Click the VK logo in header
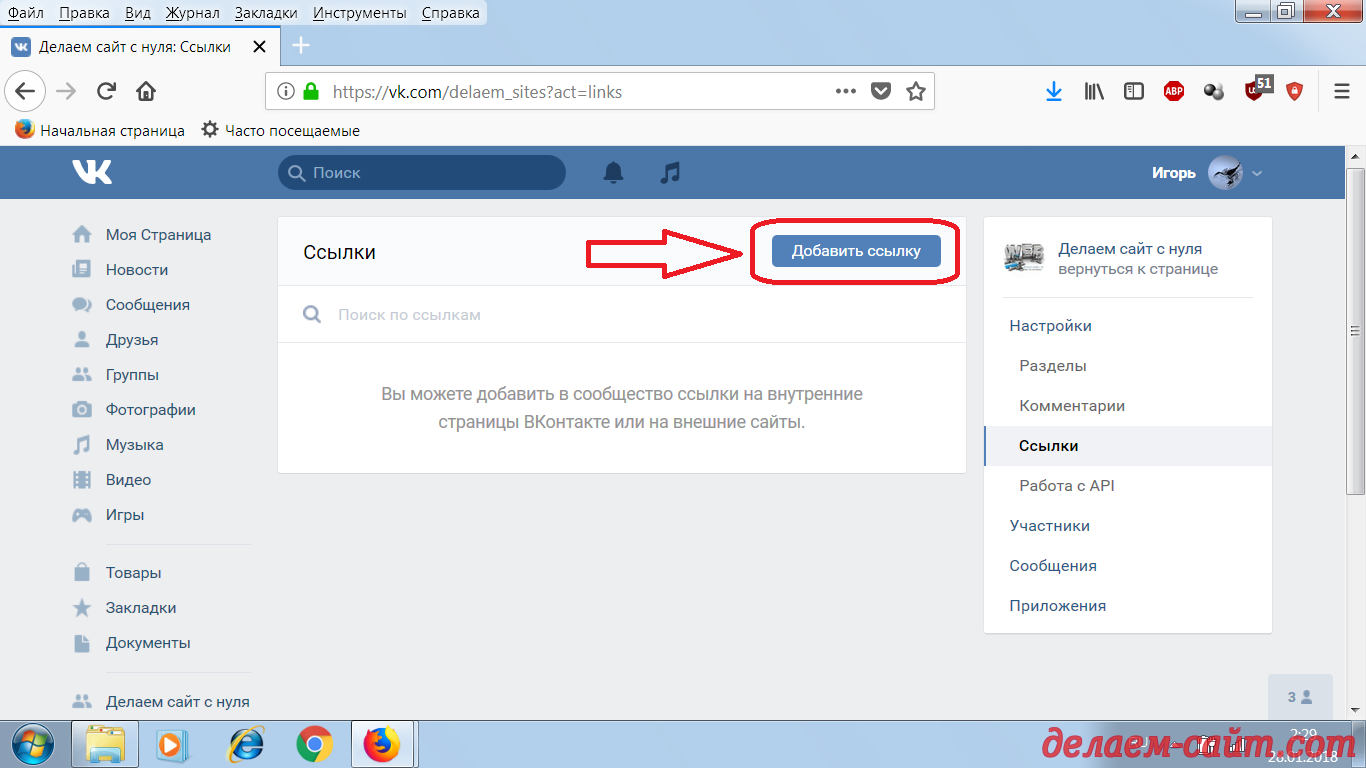The height and width of the screenshot is (768, 1366). click(x=92, y=172)
